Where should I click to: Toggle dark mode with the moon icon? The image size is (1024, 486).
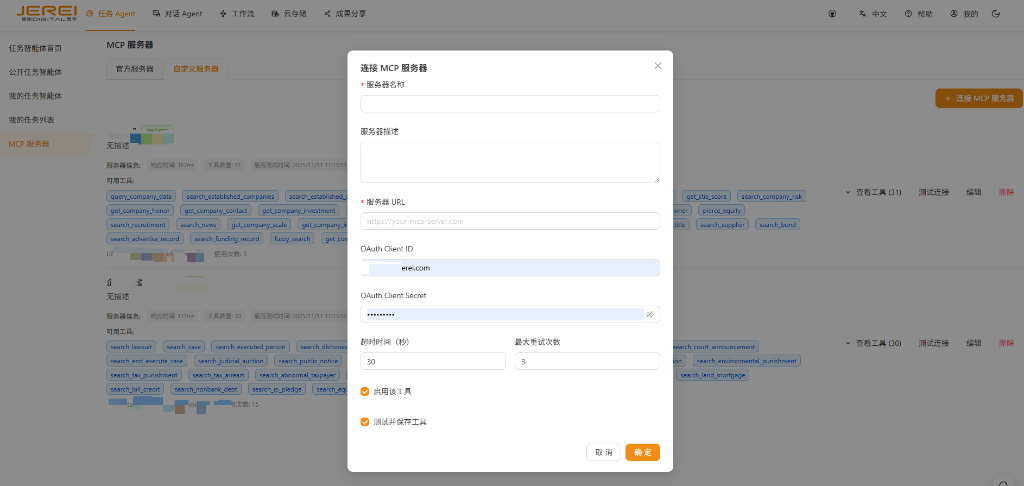point(995,14)
